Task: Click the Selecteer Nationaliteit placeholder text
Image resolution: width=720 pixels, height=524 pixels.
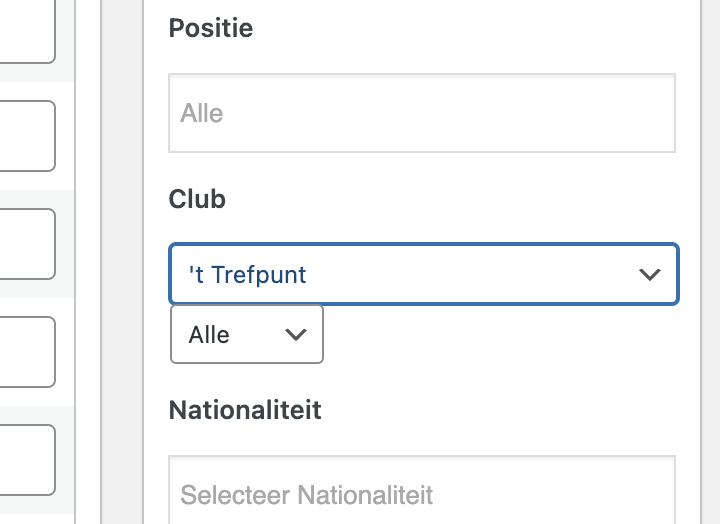Action: [x=306, y=494]
